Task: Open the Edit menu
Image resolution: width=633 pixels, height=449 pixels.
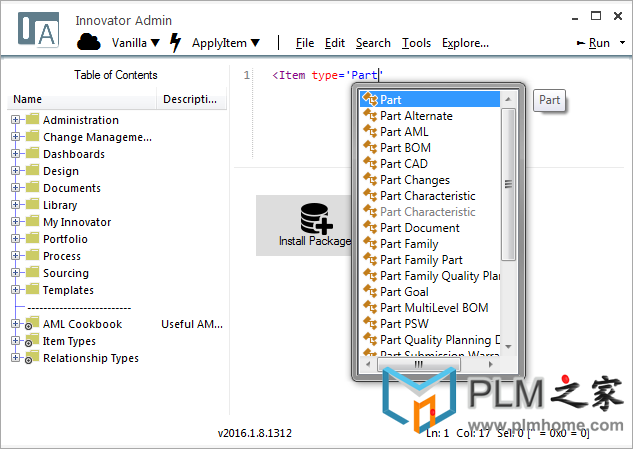Action: (x=335, y=43)
